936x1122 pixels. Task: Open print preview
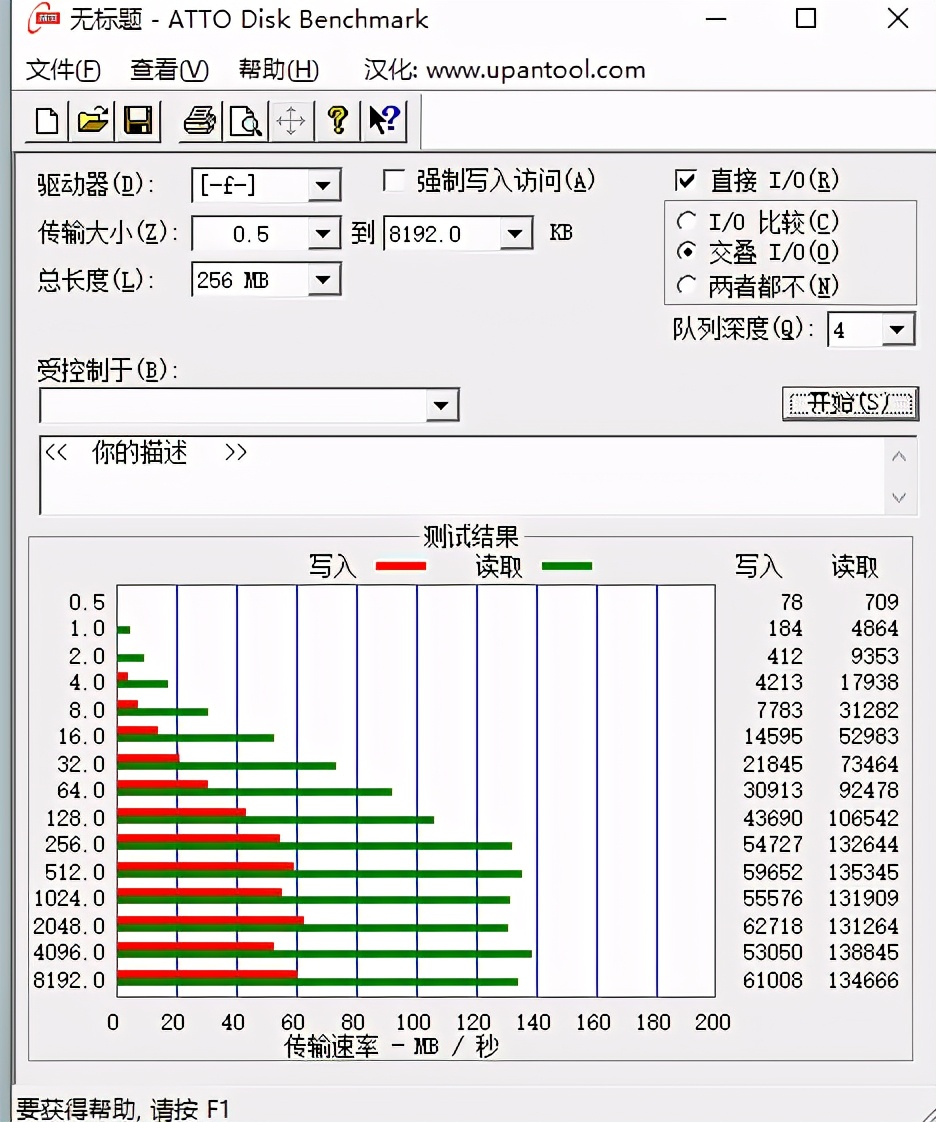click(x=245, y=120)
